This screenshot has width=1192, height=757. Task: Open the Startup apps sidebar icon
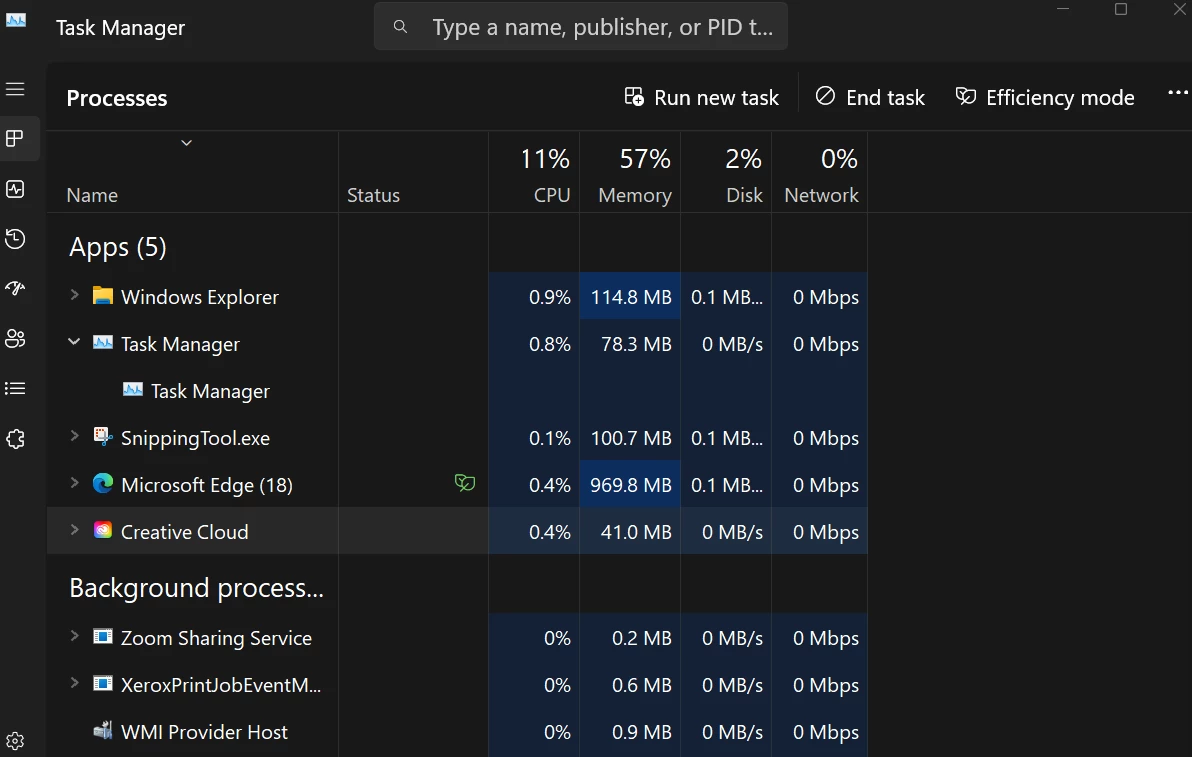click(x=15, y=288)
